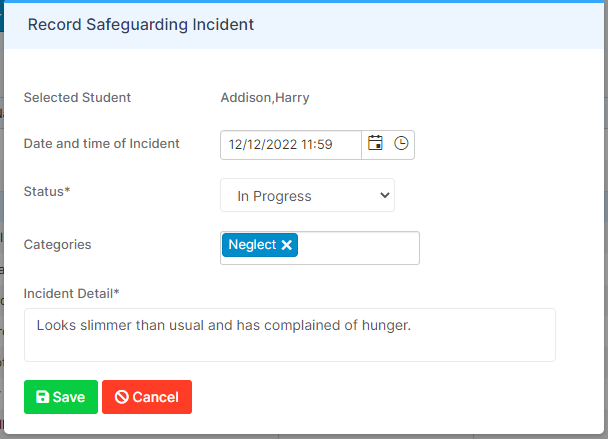The height and width of the screenshot is (439, 608).
Task: Select the In Progress status text
Action: (274, 196)
